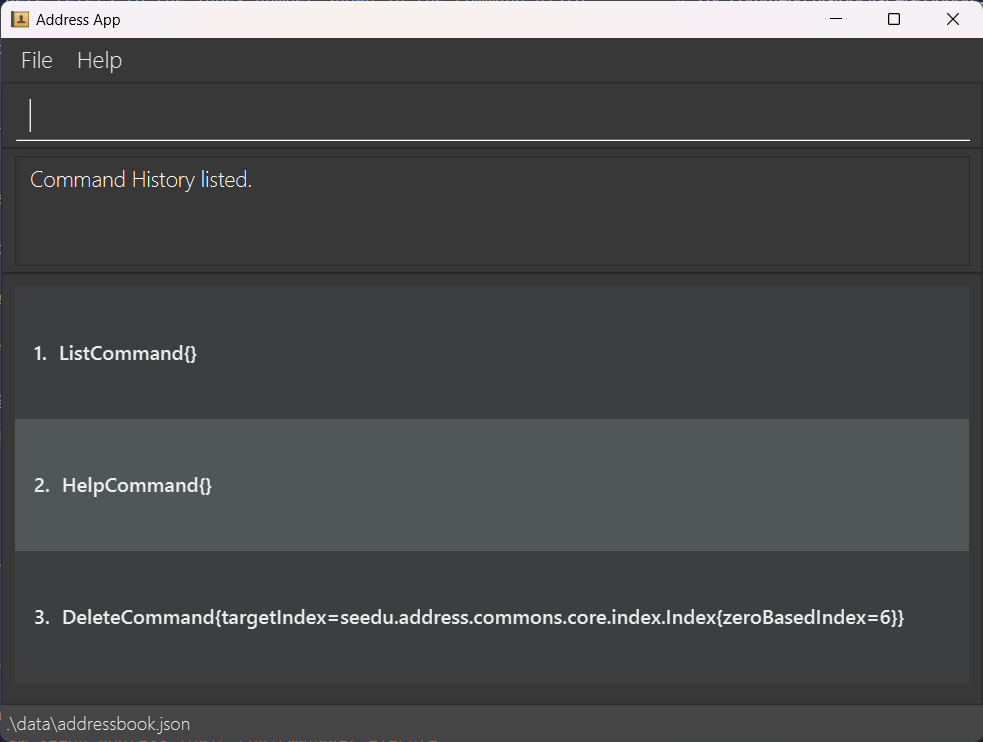Maximize the Address App window

[x=894, y=19]
